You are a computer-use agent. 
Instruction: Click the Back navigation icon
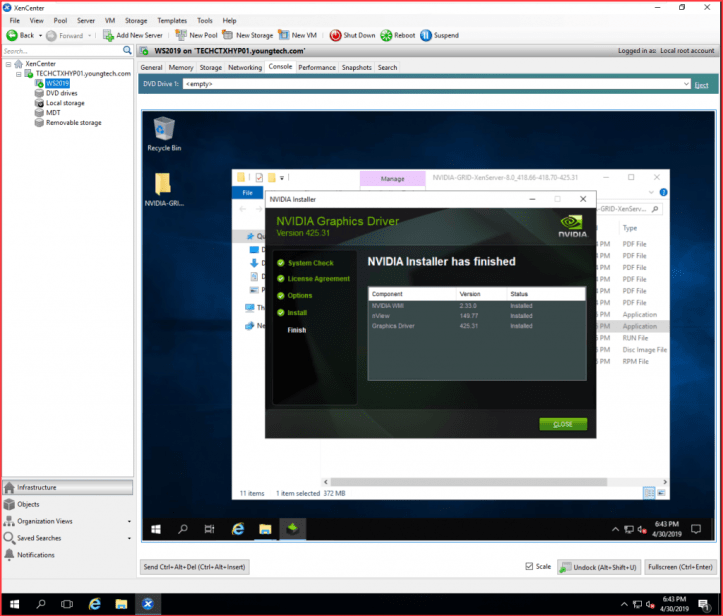[12, 36]
